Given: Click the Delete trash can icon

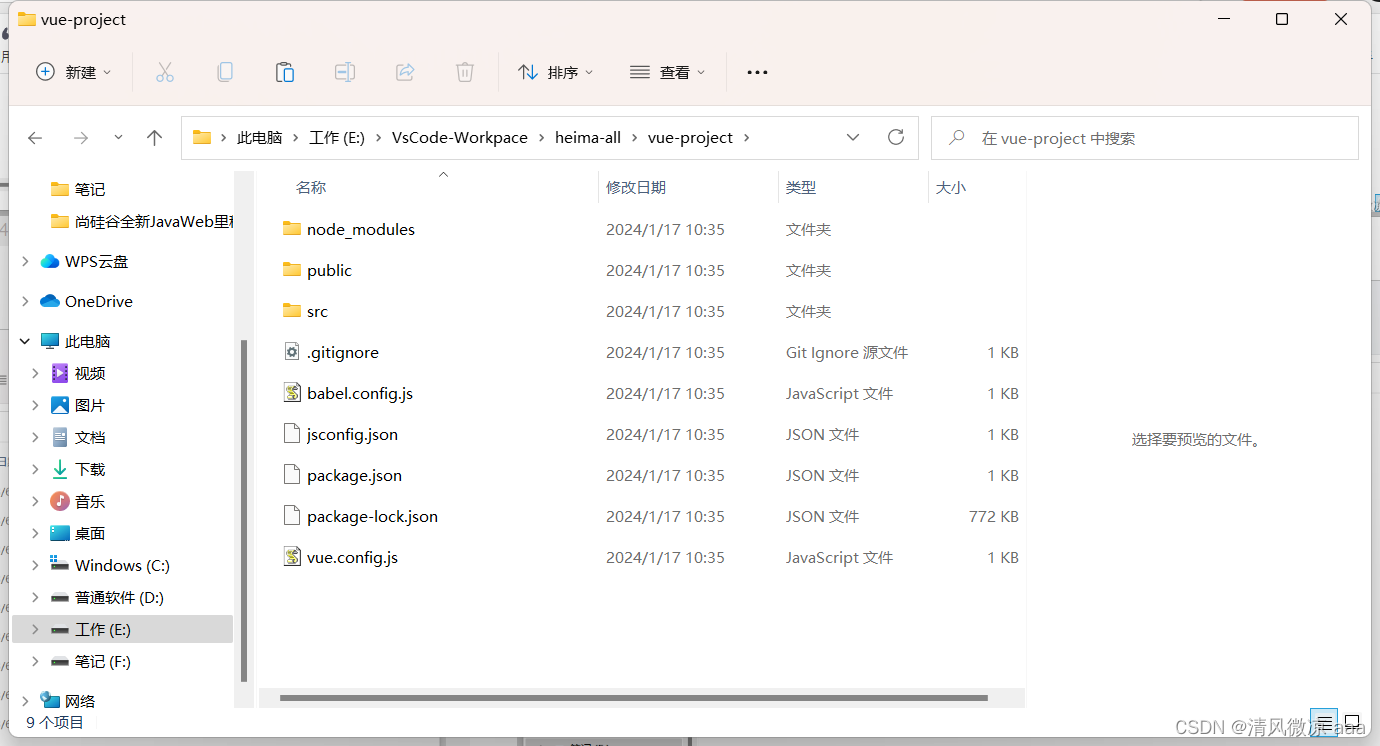Looking at the screenshot, I should coord(465,72).
